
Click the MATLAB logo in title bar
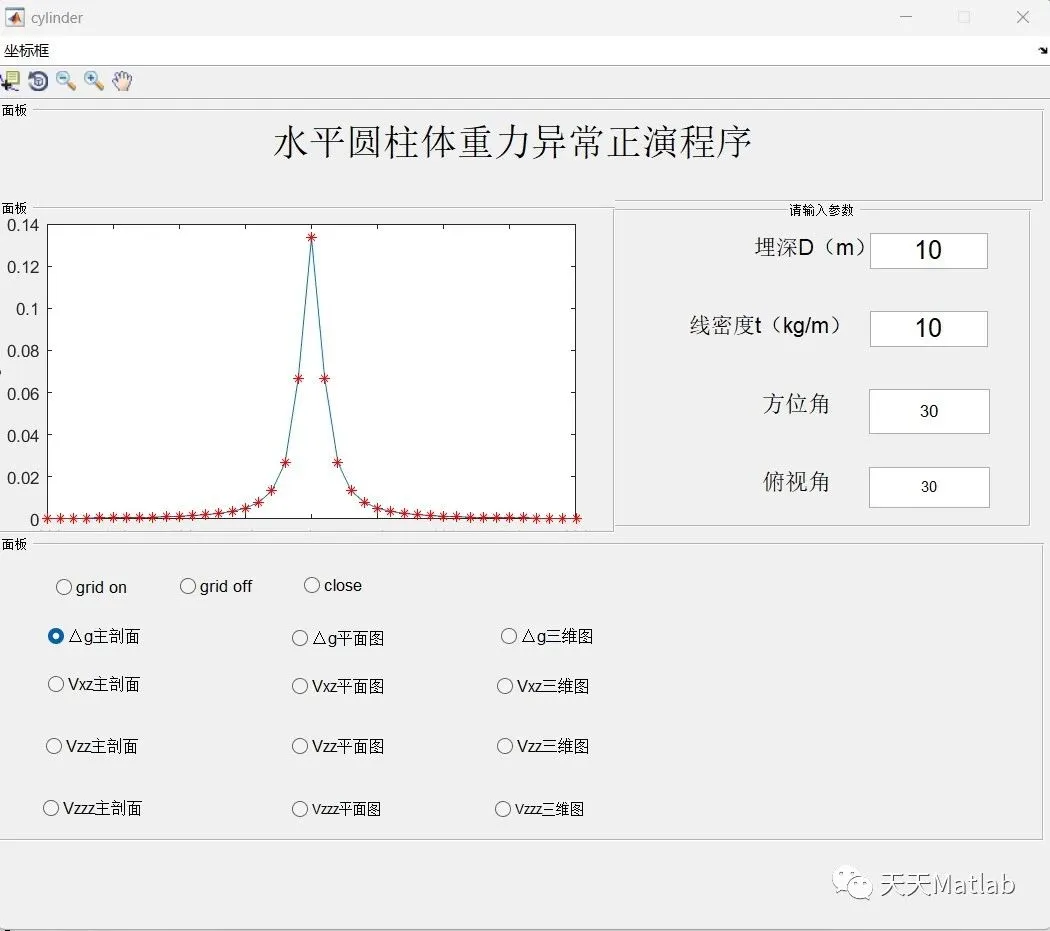pos(15,17)
